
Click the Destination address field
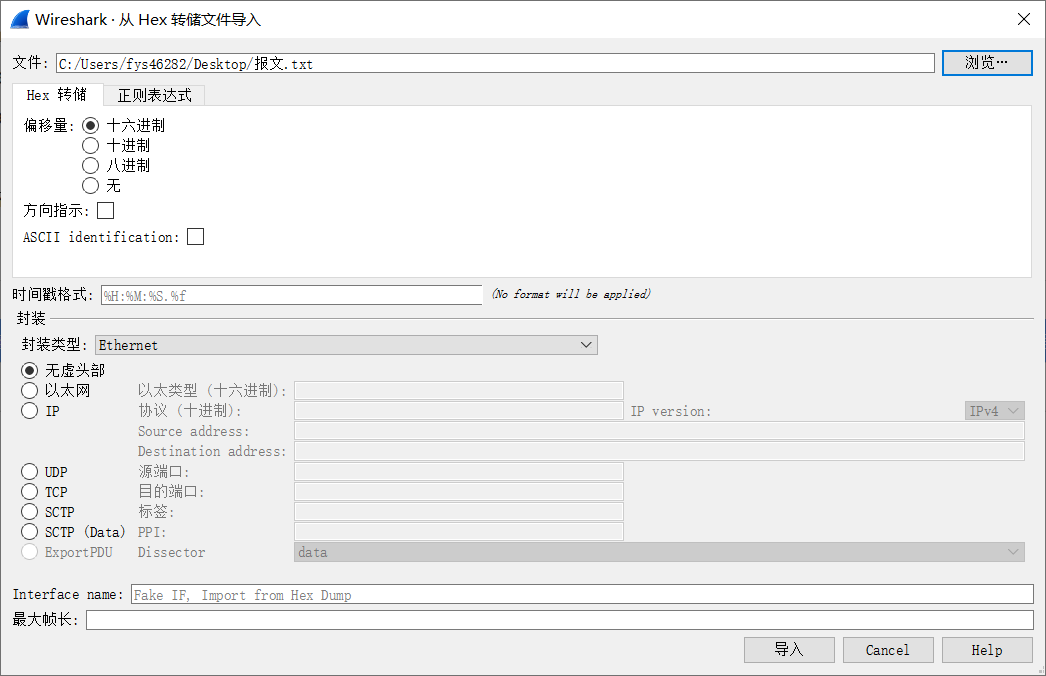click(659, 451)
